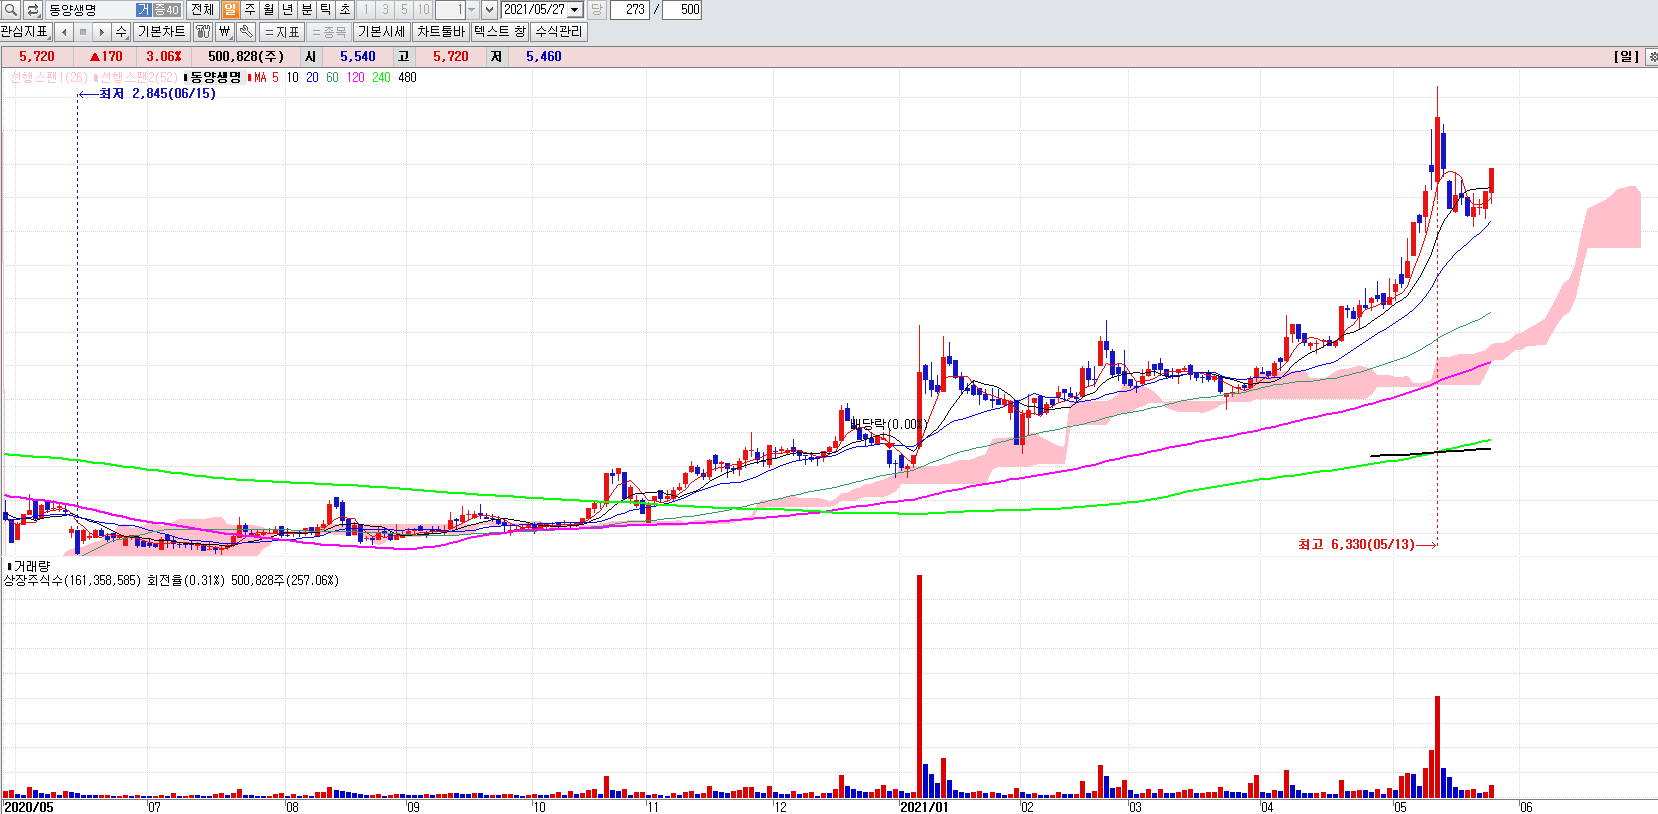Image resolution: width=1658 pixels, height=814 pixels.
Task: Click the 2020/05 date axis label
Action: tap(28, 807)
